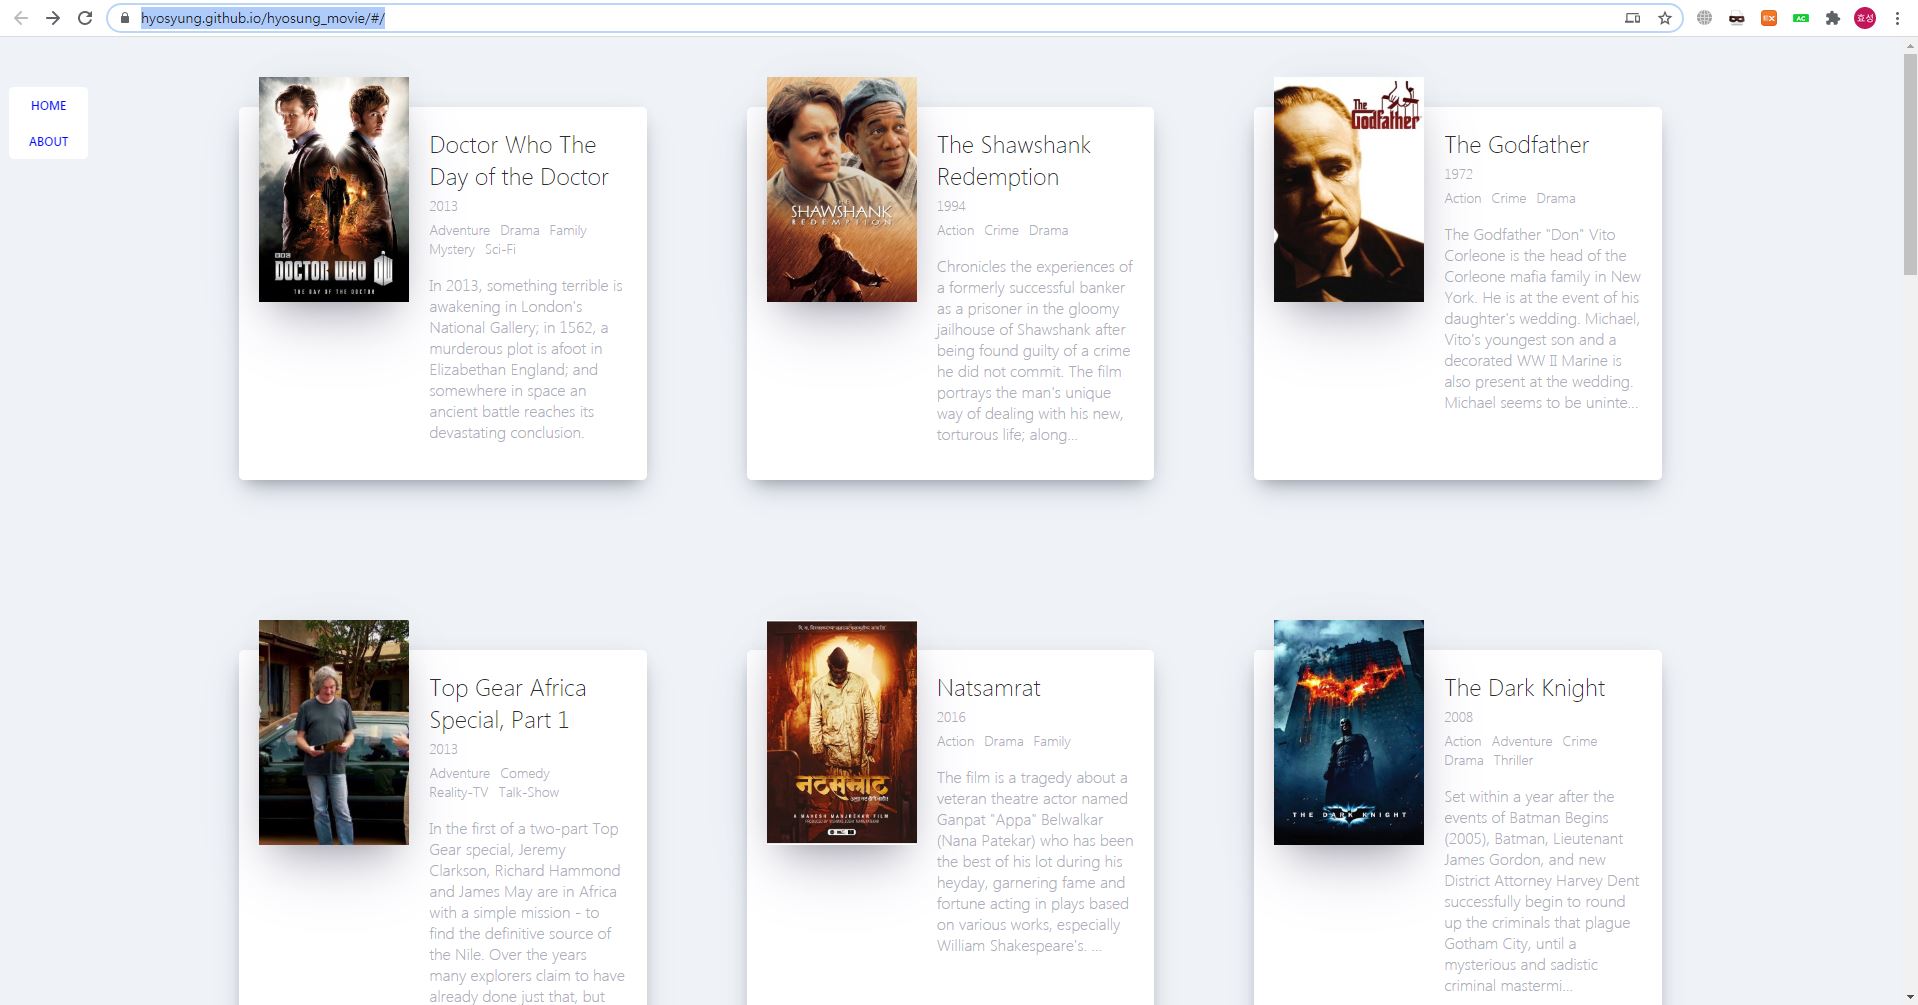Image resolution: width=1918 pixels, height=1005 pixels.
Task: Navigate to ABOUT in the side menu
Action: (48, 142)
